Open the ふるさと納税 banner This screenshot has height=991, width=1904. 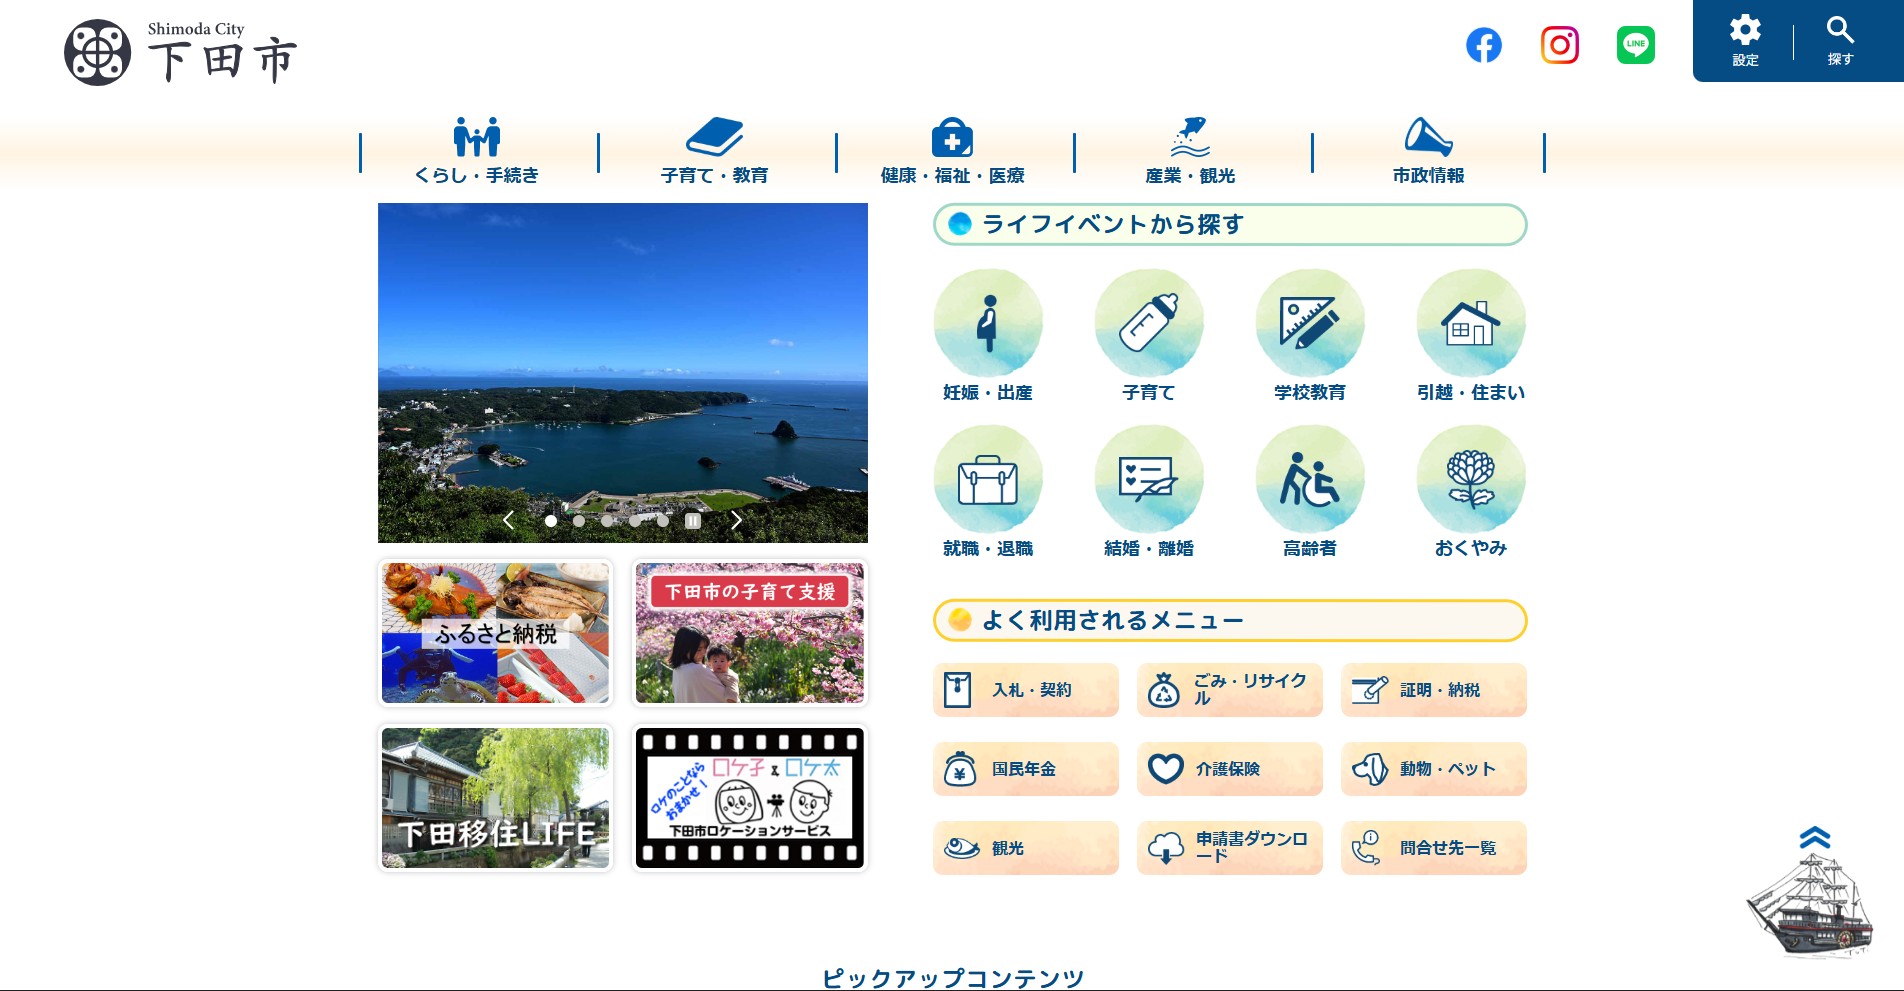coord(495,633)
